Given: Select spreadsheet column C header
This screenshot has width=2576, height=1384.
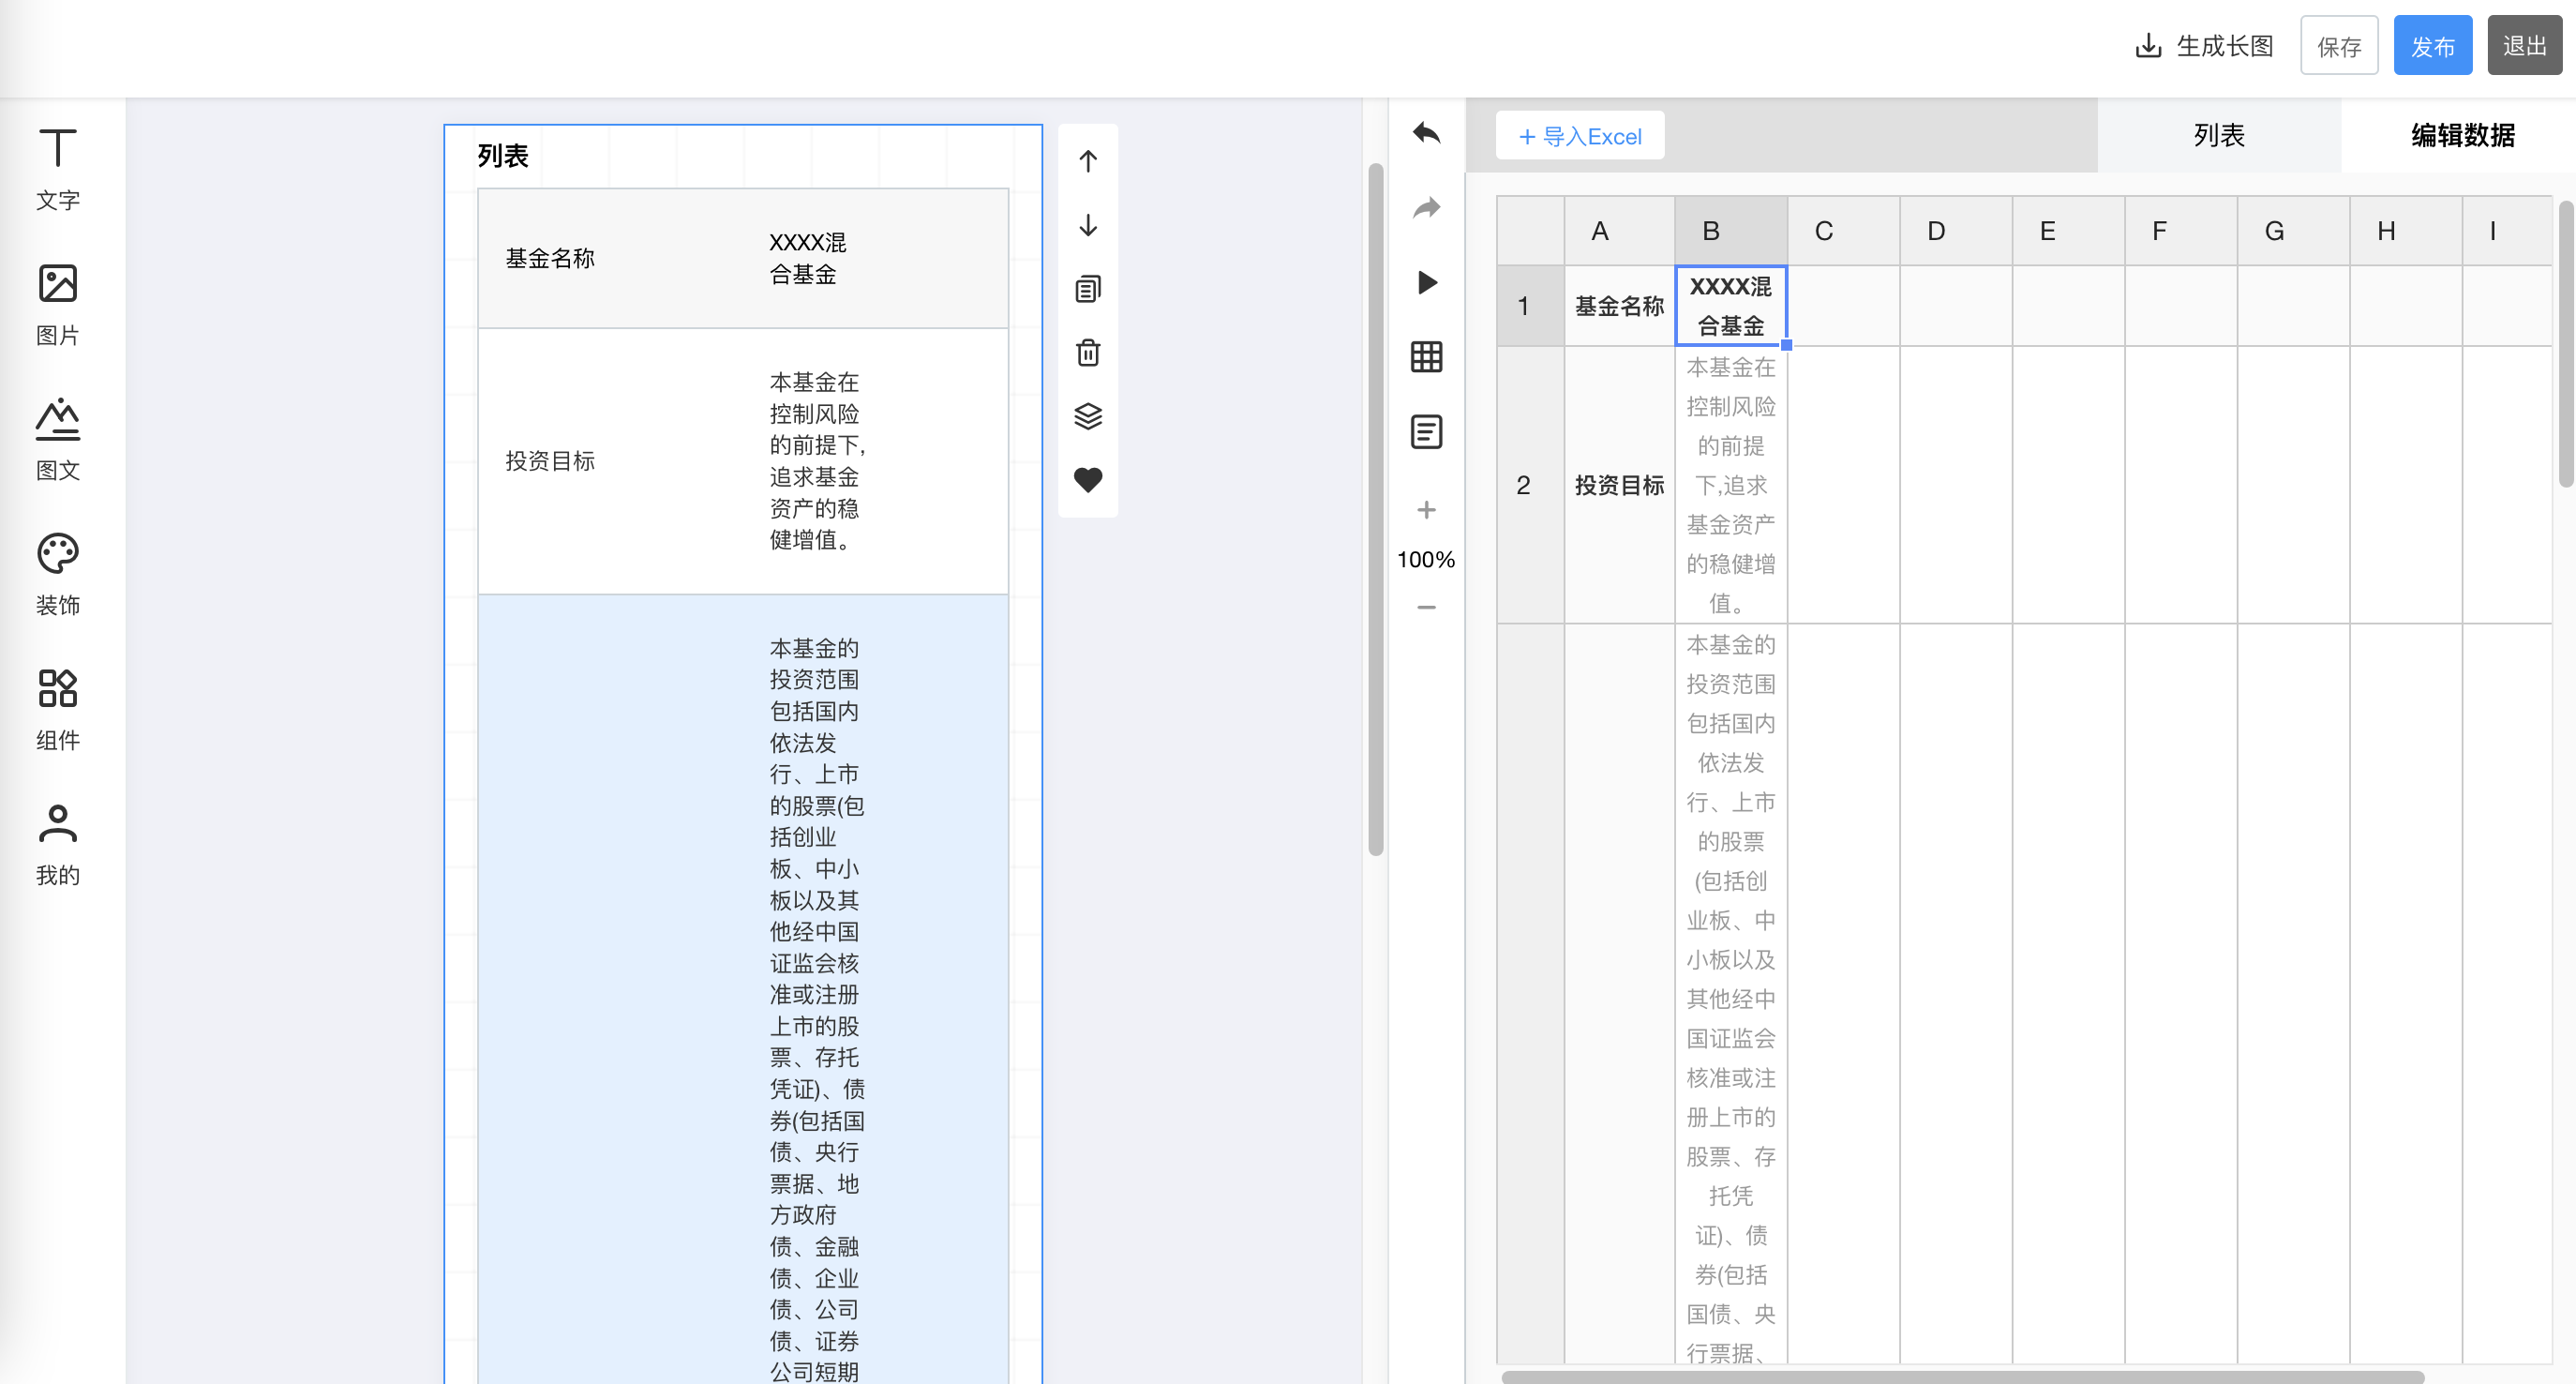Looking at the screenshot, I should click(1843, 231).
